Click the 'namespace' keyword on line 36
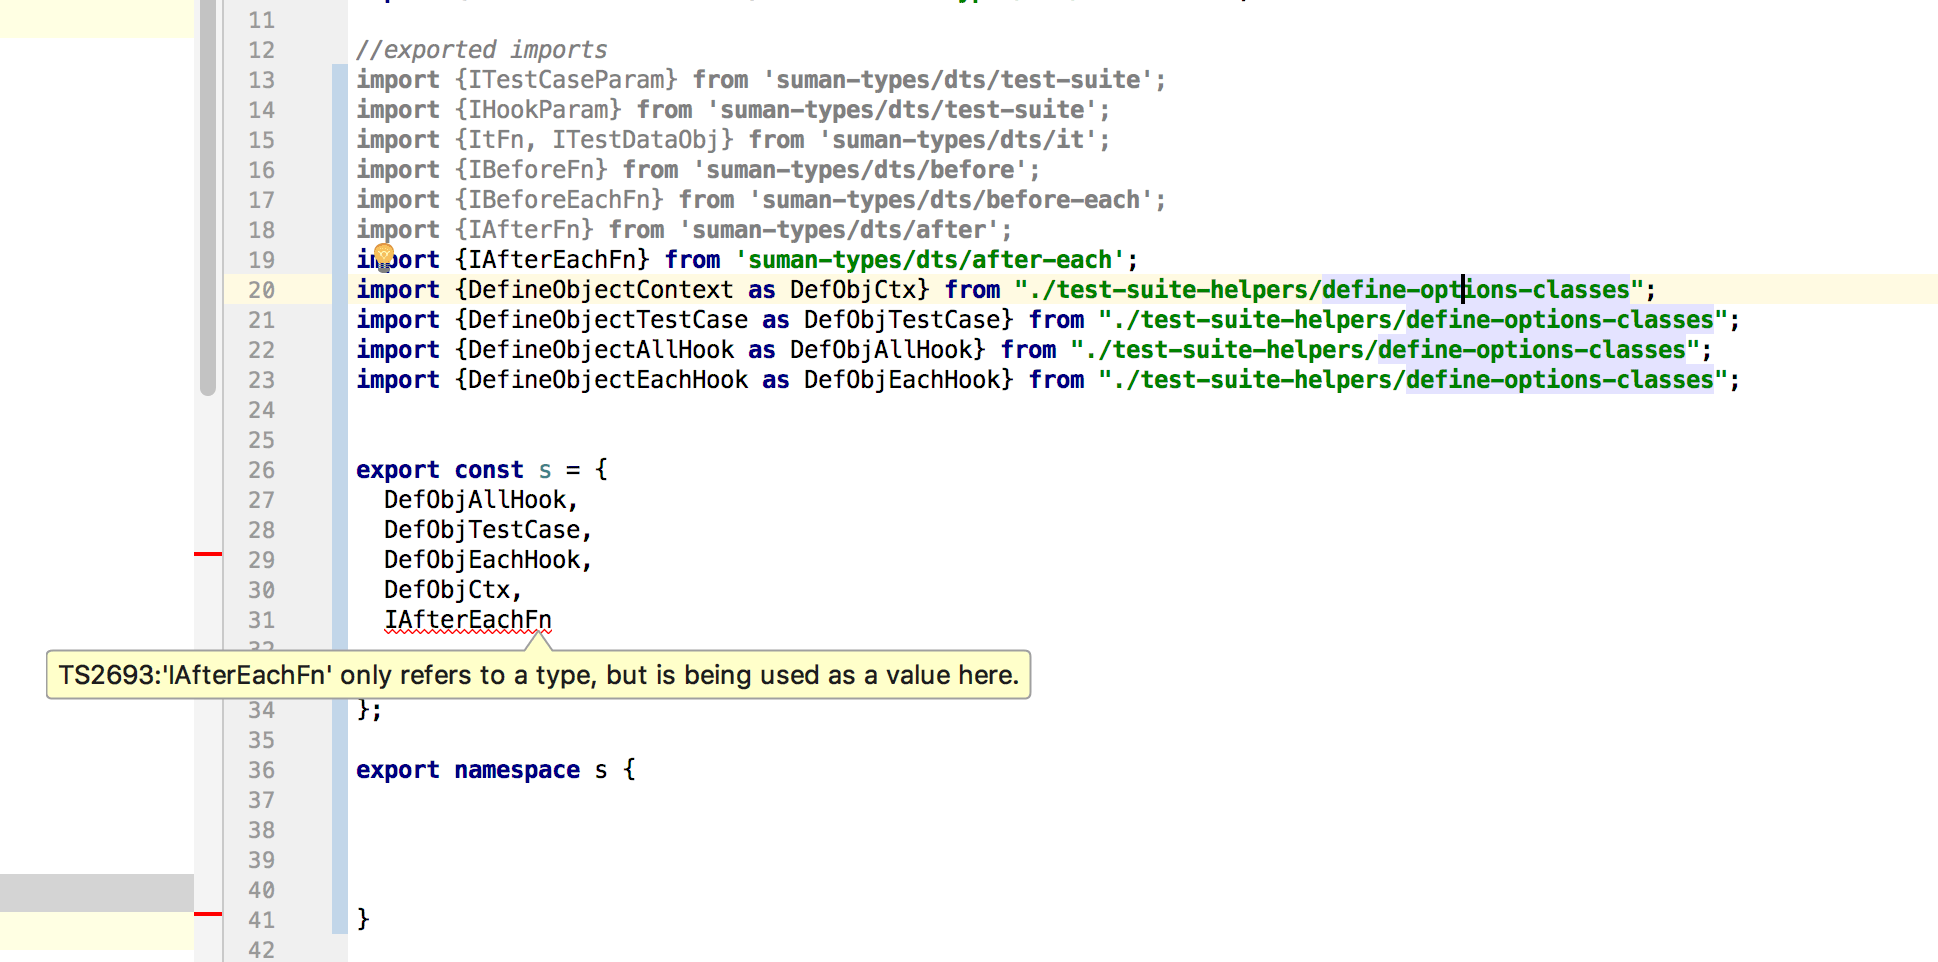Viewport: 1938px width, 962px height. (x=517, y=770)
